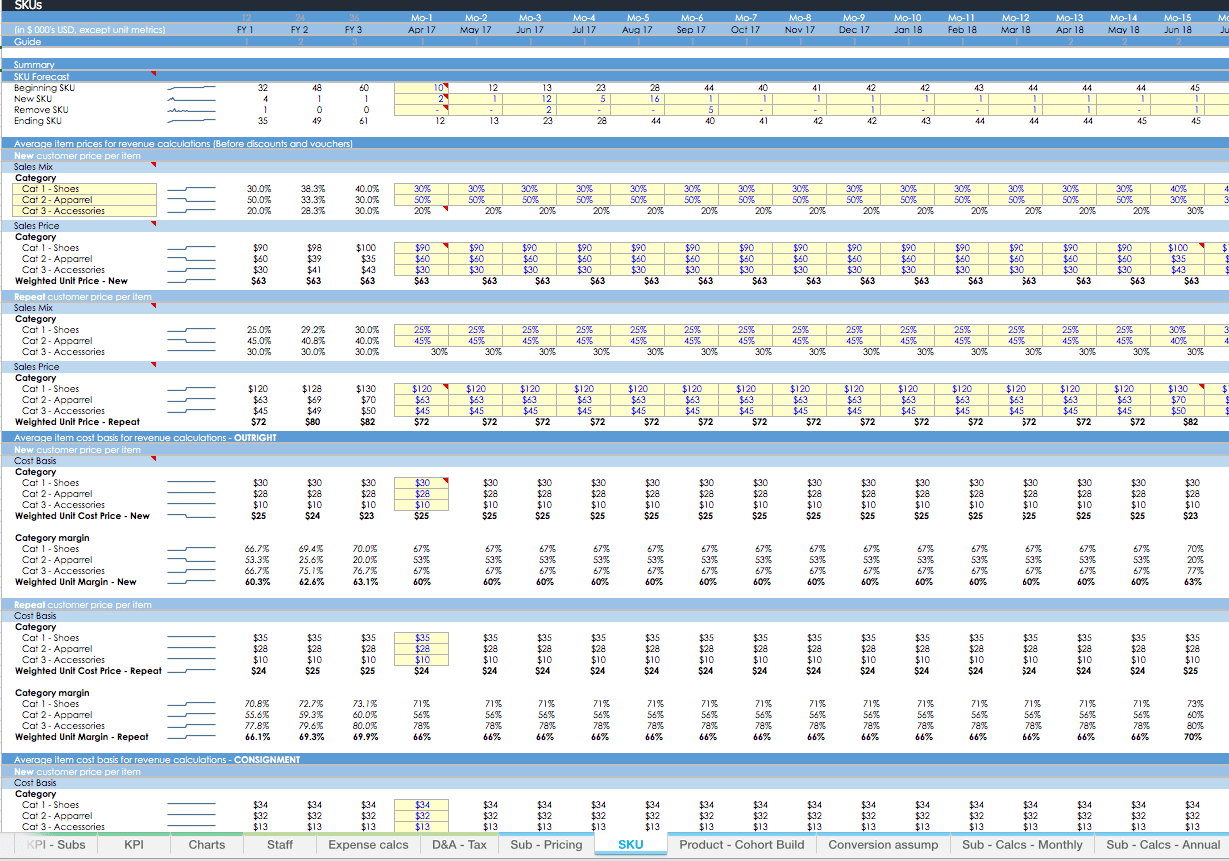Click the SKUs sheet title
The image size is (1229, 861).
tap(28, 5)
